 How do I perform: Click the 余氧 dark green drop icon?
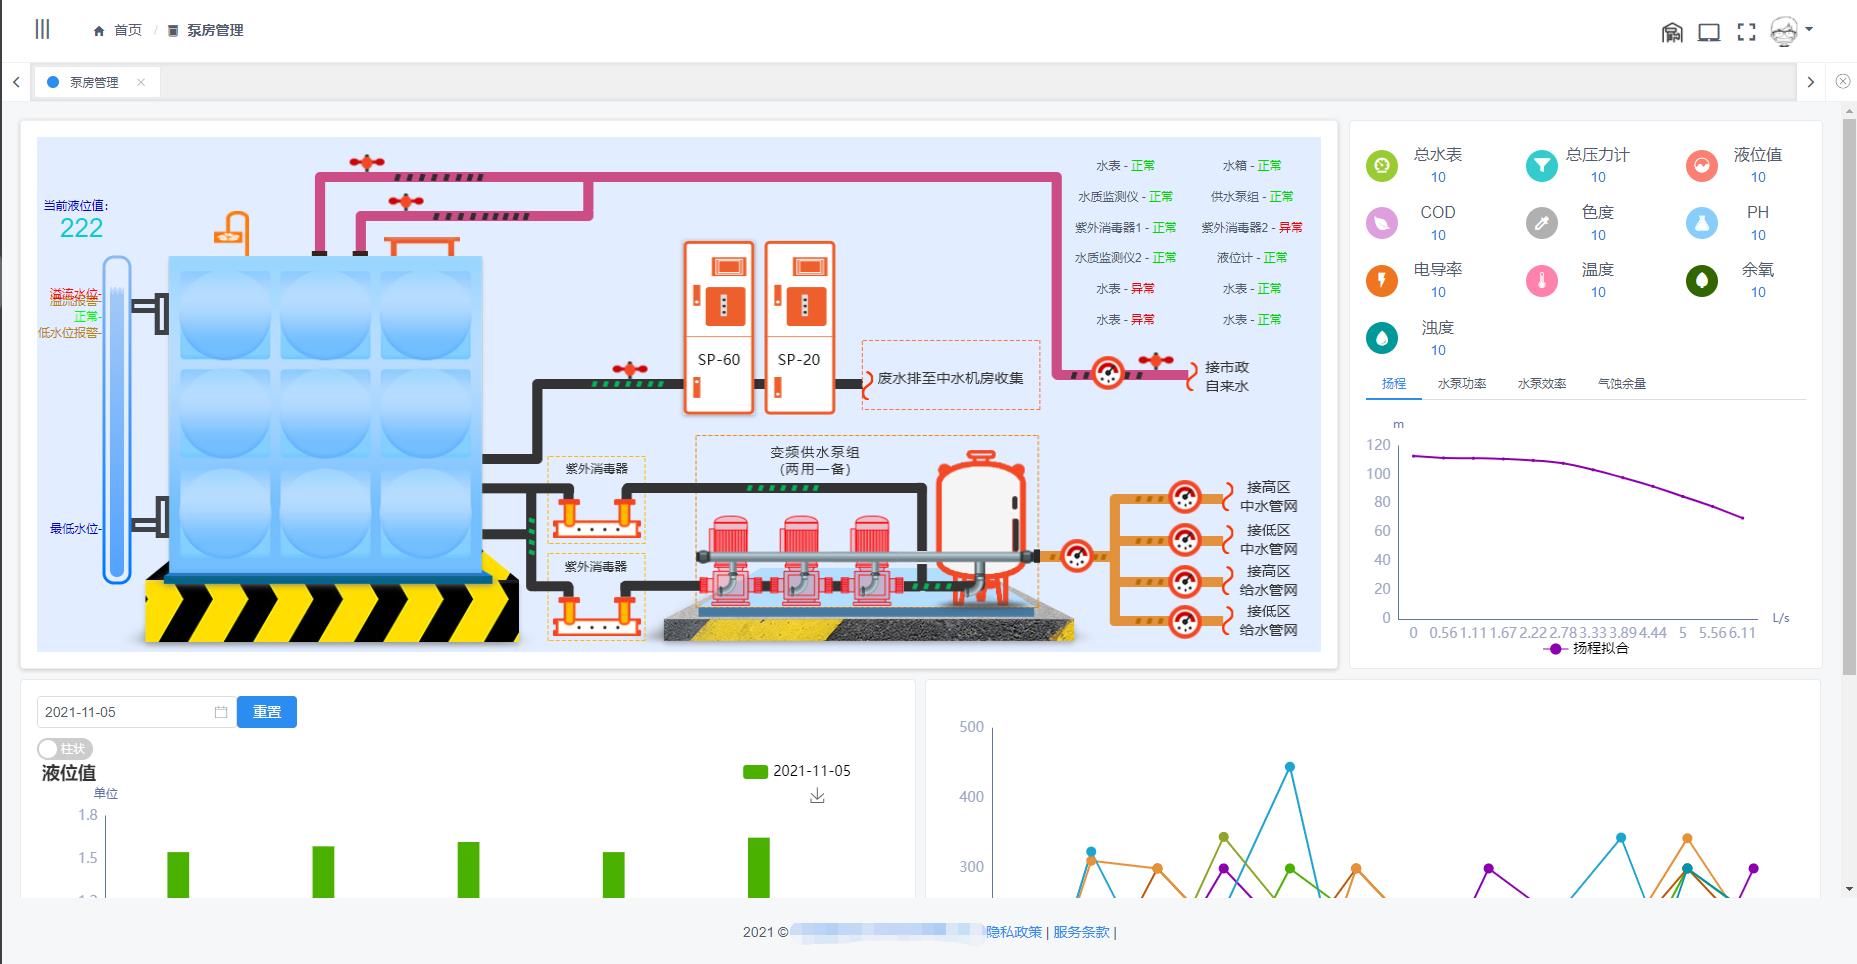[x=1702, y=280]
